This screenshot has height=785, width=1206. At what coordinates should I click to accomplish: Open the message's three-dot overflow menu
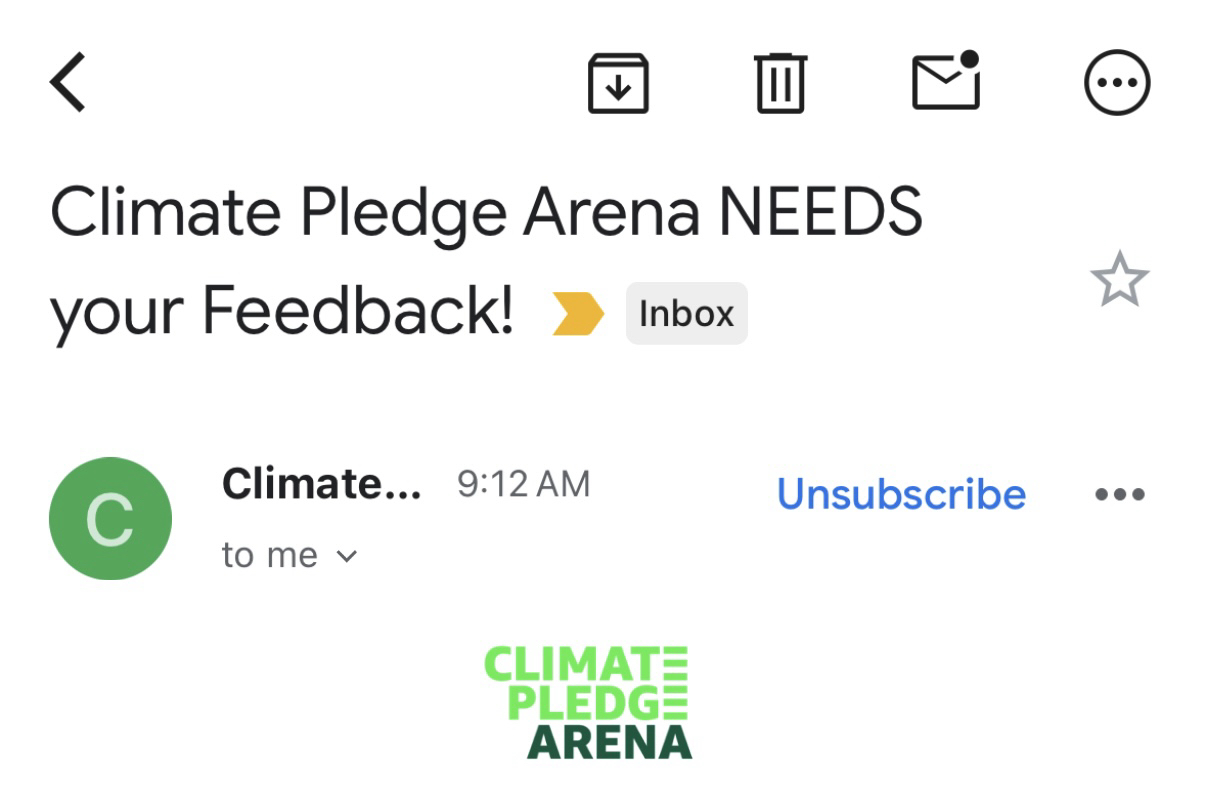click(x=1119, y=495)
